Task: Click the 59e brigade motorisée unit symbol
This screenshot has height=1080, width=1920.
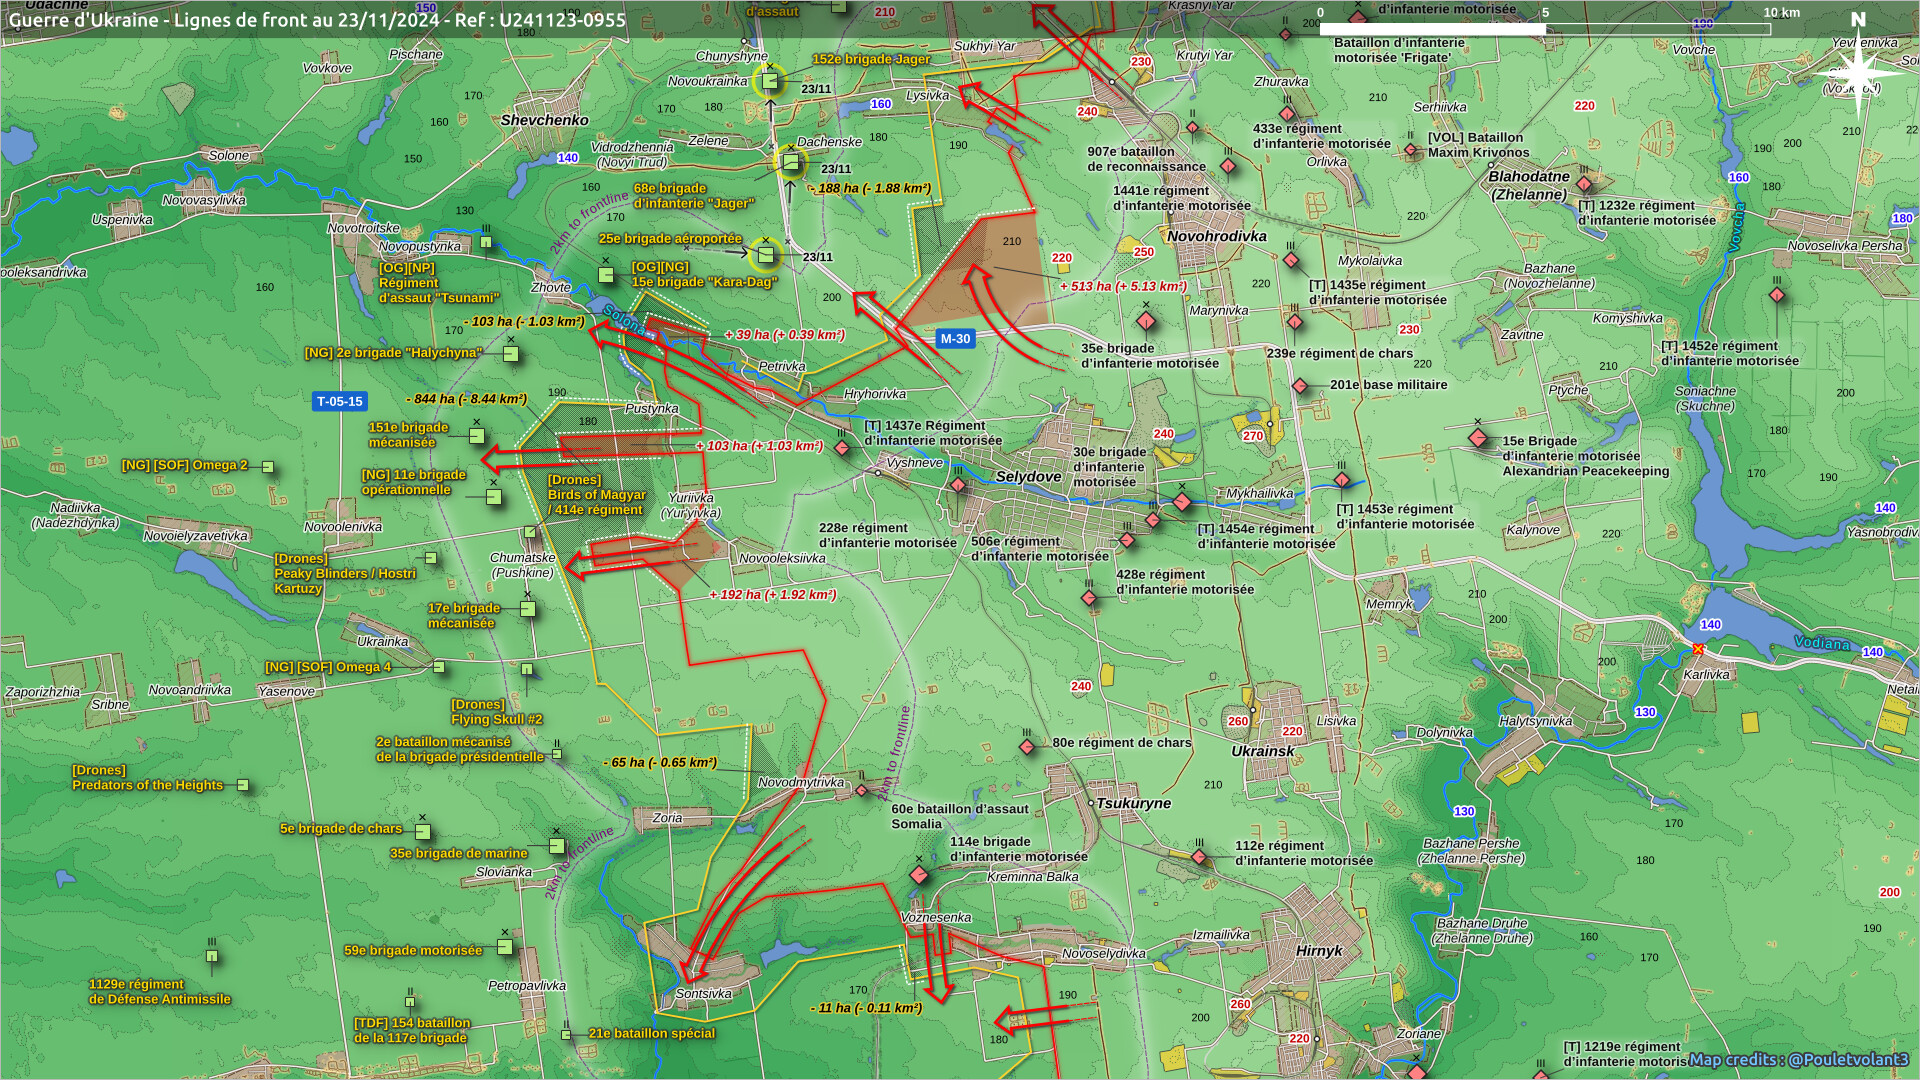Action: click(505, 947)
